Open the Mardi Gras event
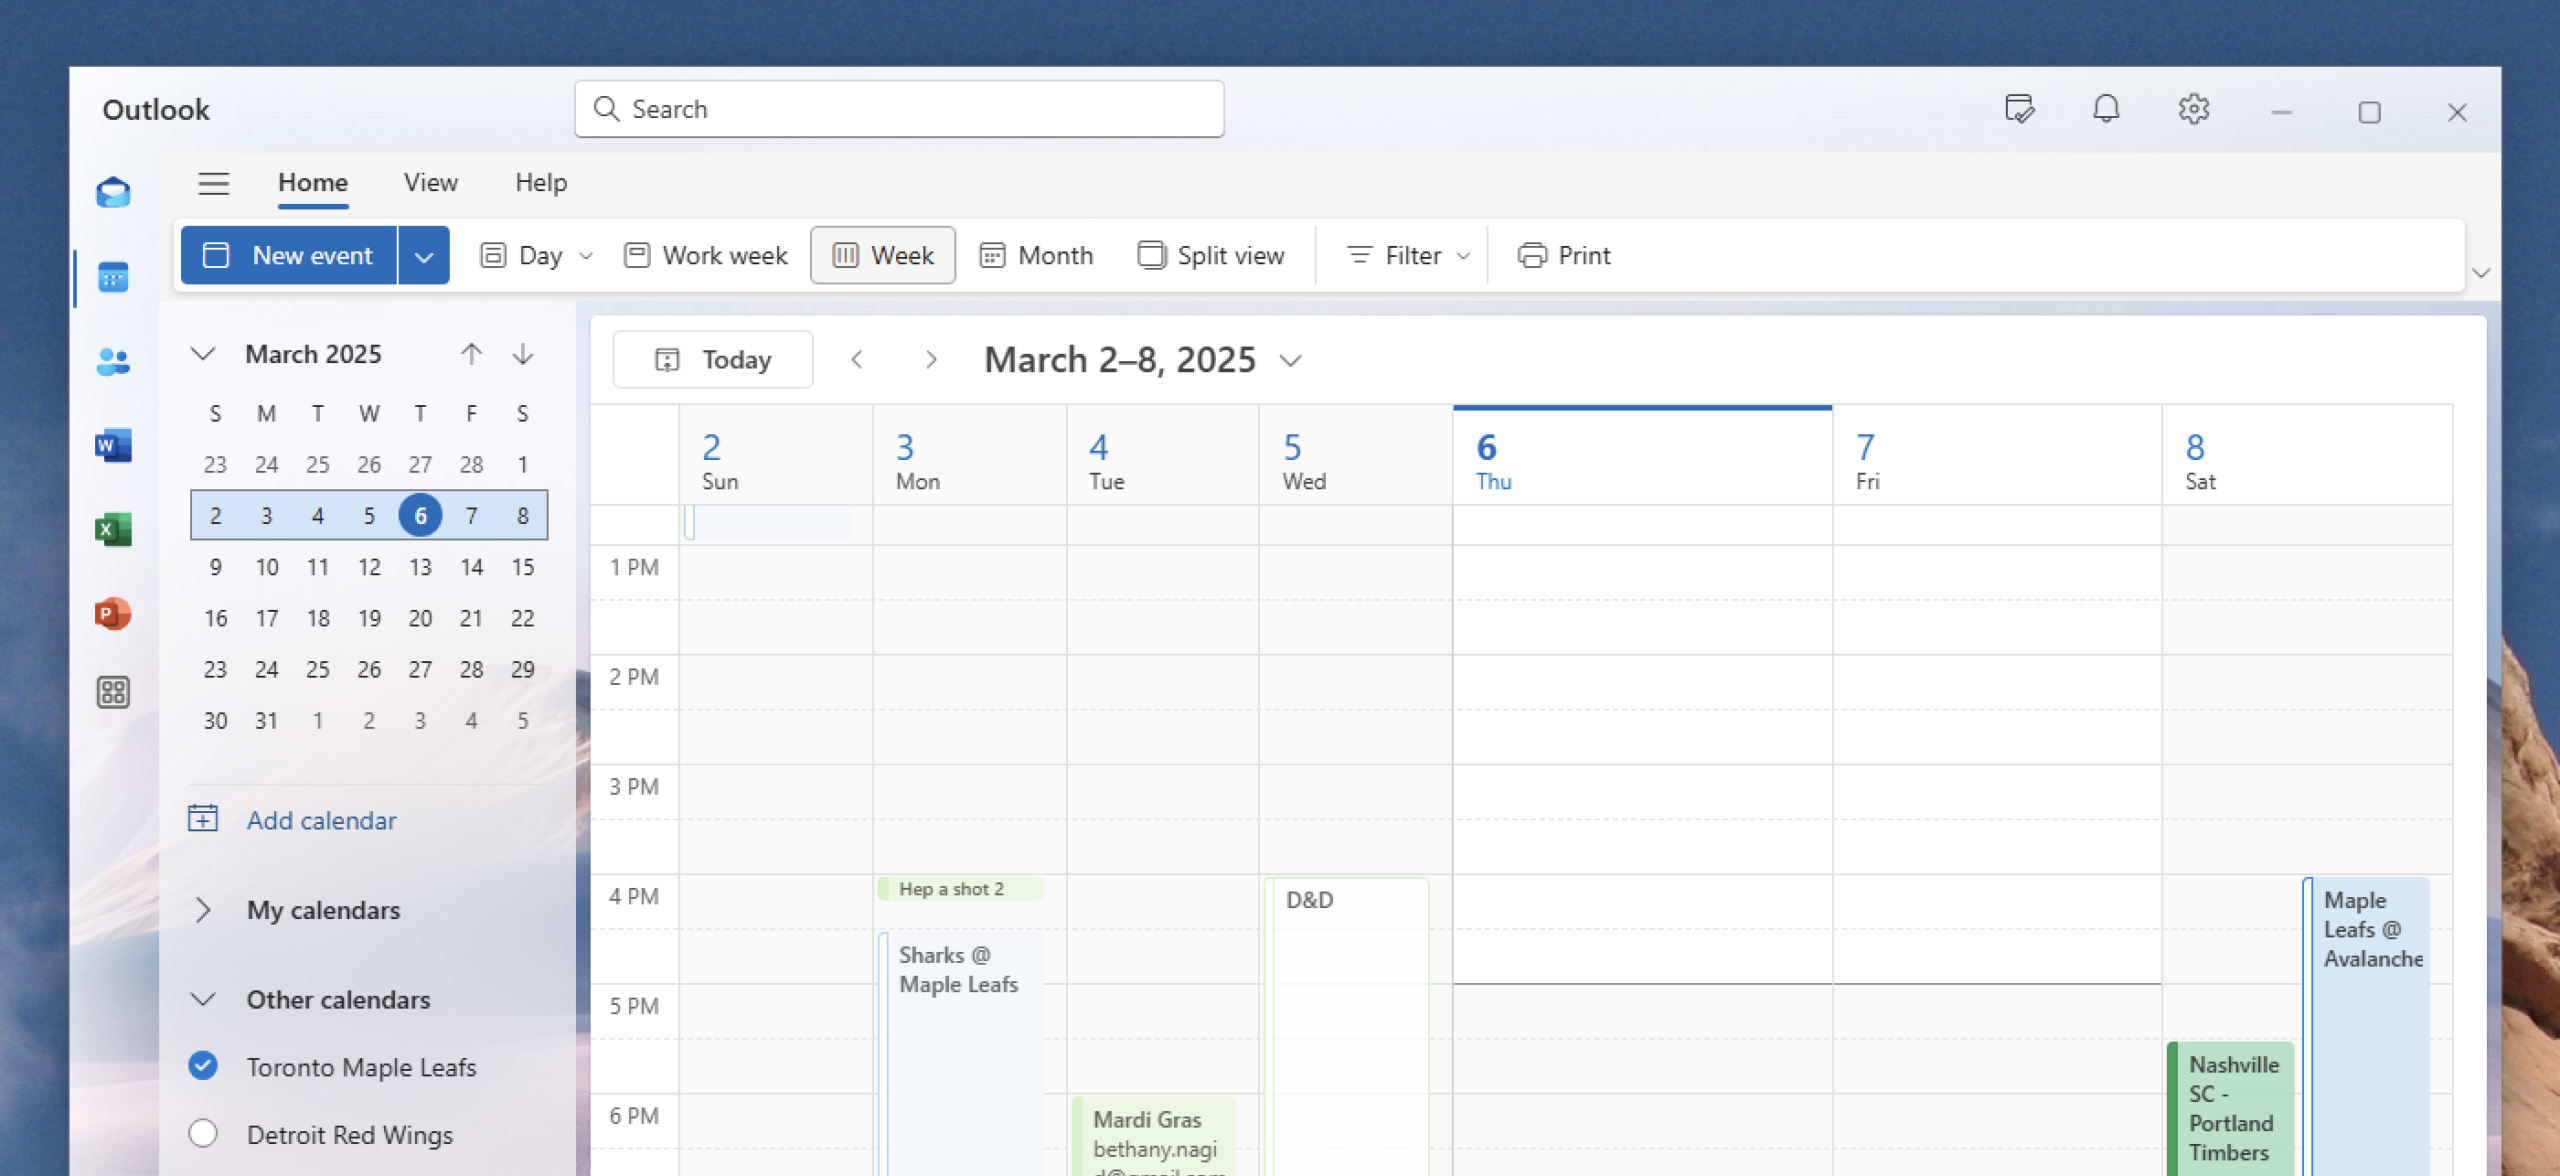The image size is (2560, 1176). [1153, 1137]
